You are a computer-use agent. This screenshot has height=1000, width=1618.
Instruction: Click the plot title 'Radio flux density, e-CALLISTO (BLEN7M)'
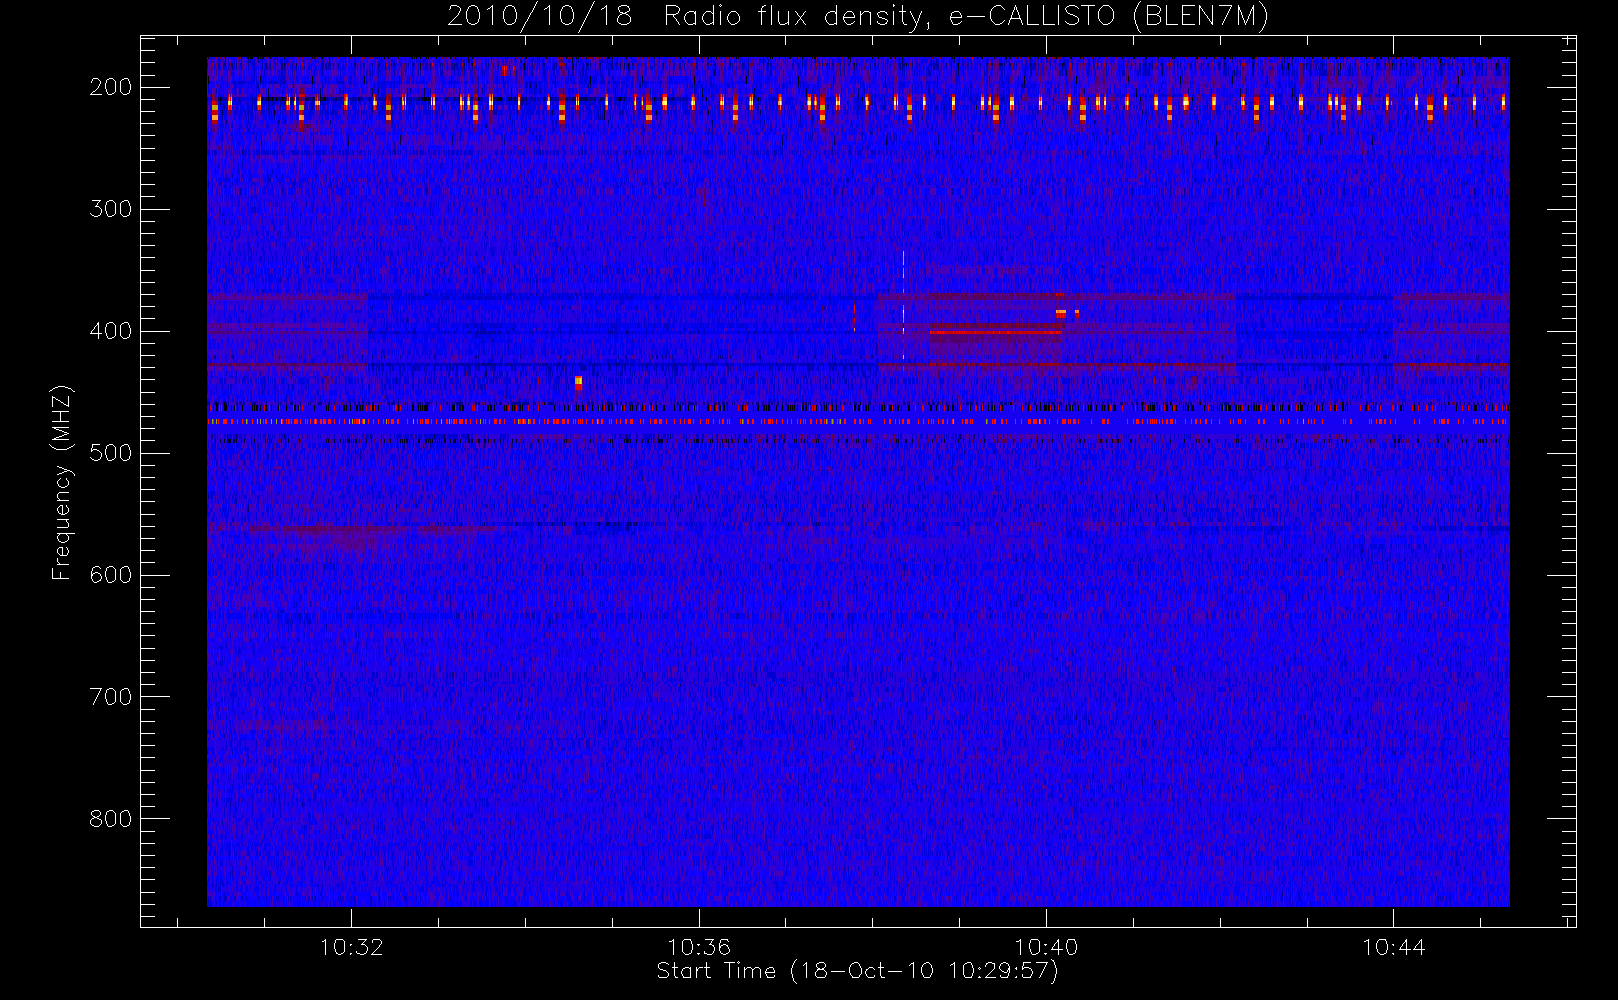point(966,17)
